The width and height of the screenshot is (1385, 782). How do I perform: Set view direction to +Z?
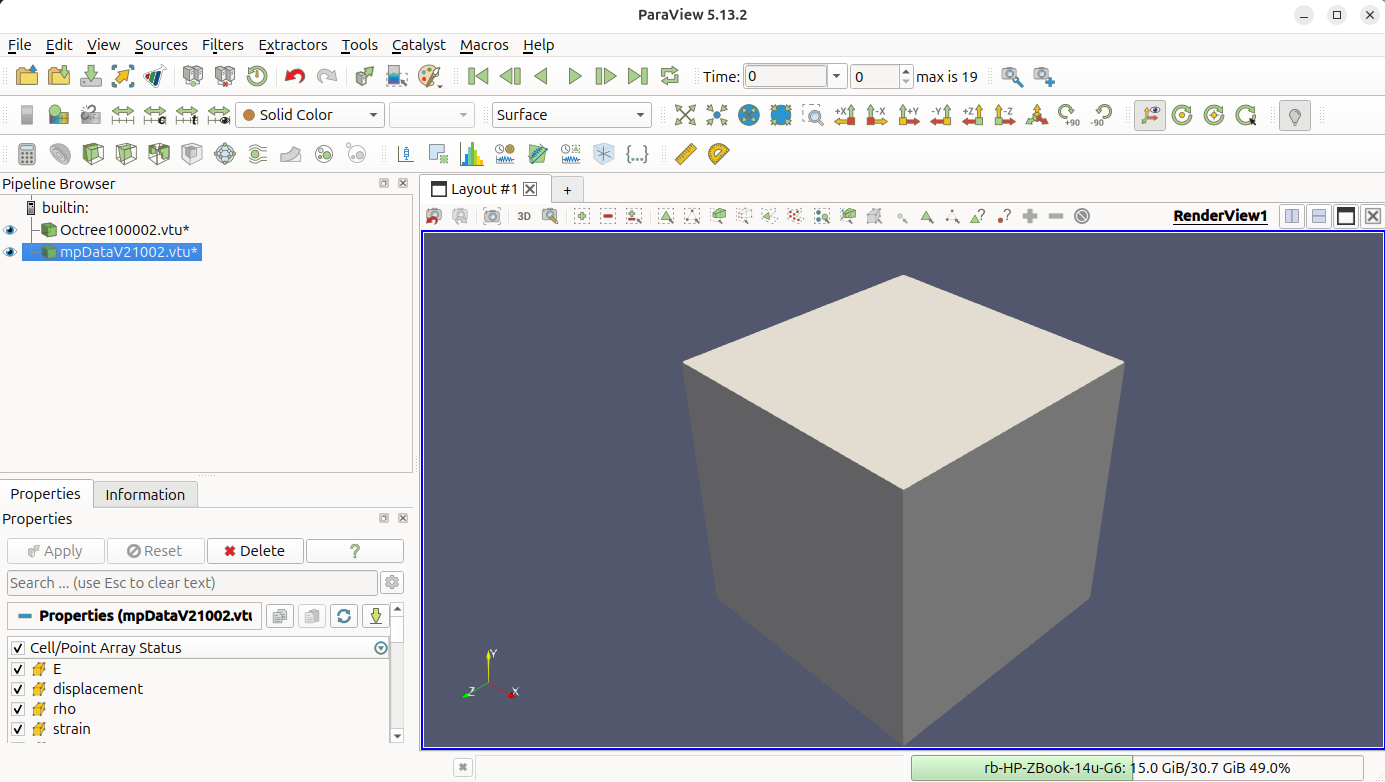pos(973,115)
